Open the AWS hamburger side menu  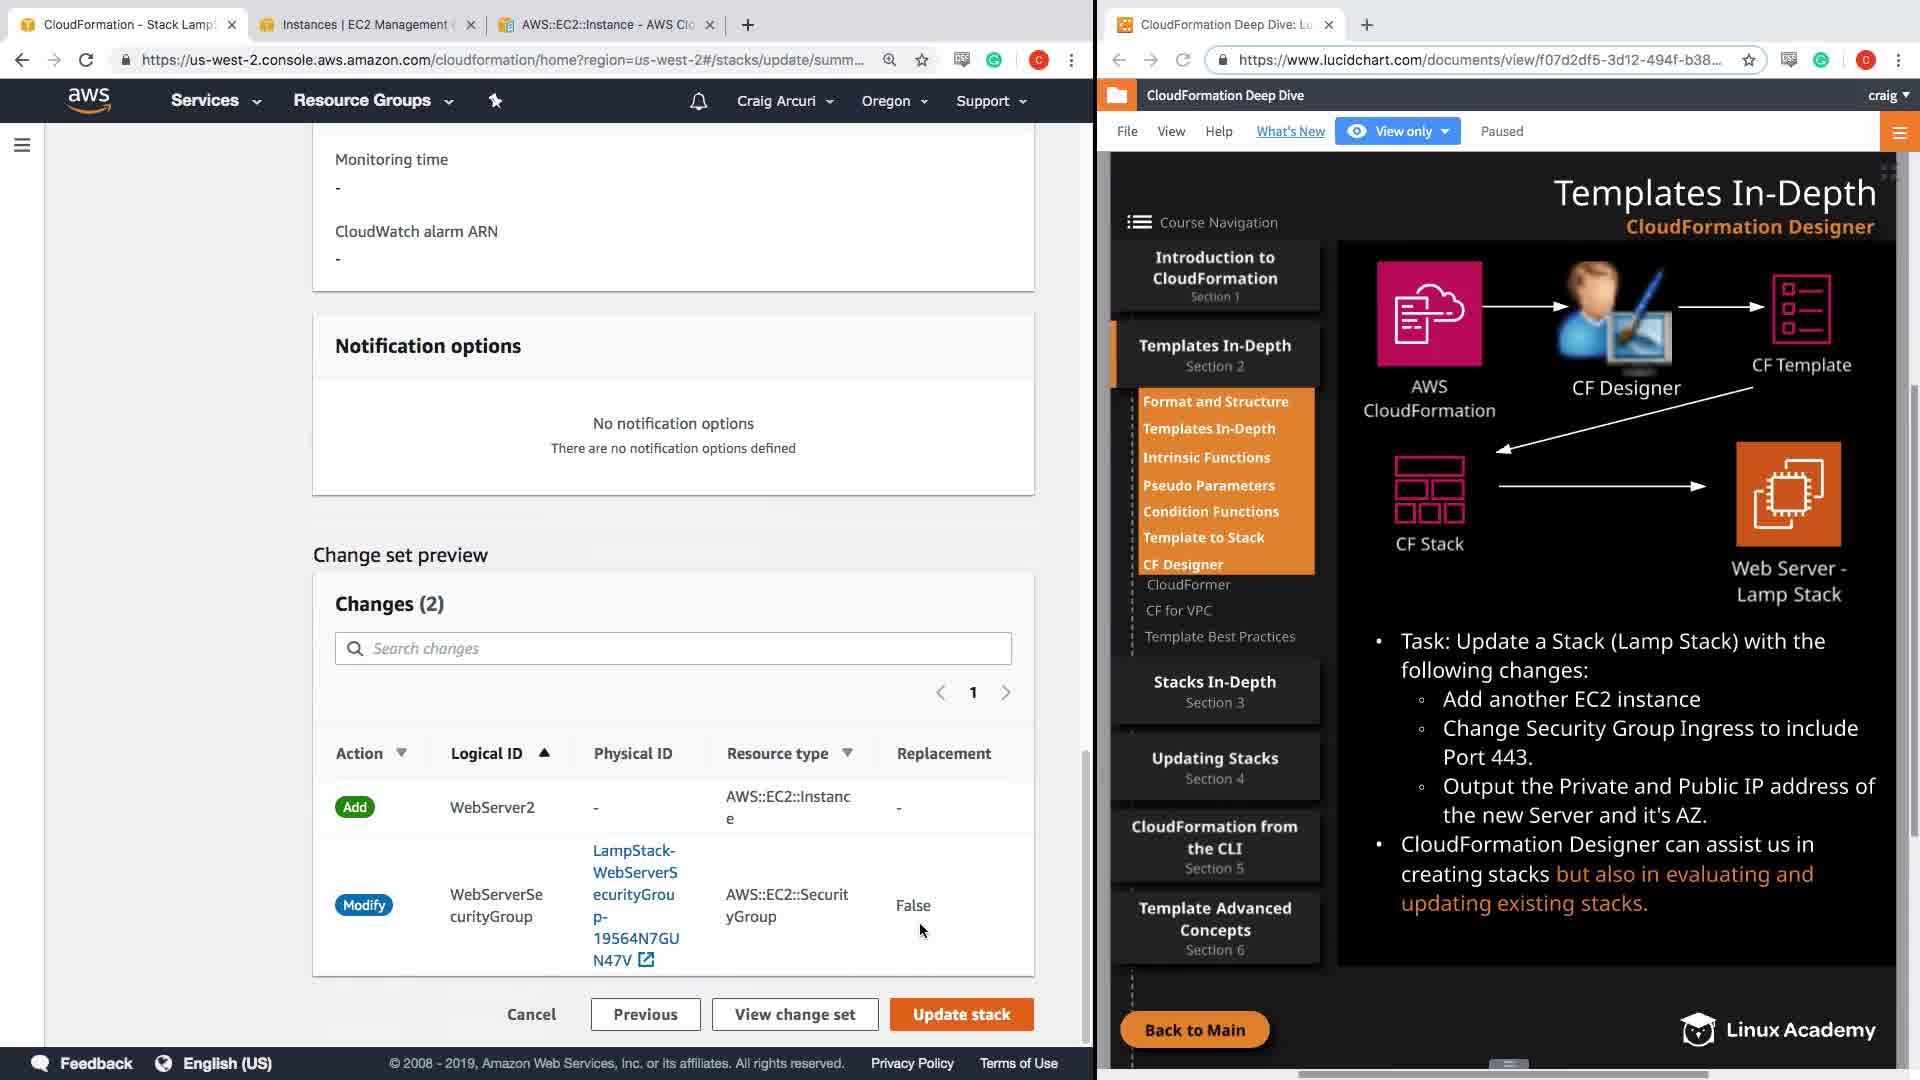coord(22,145)
